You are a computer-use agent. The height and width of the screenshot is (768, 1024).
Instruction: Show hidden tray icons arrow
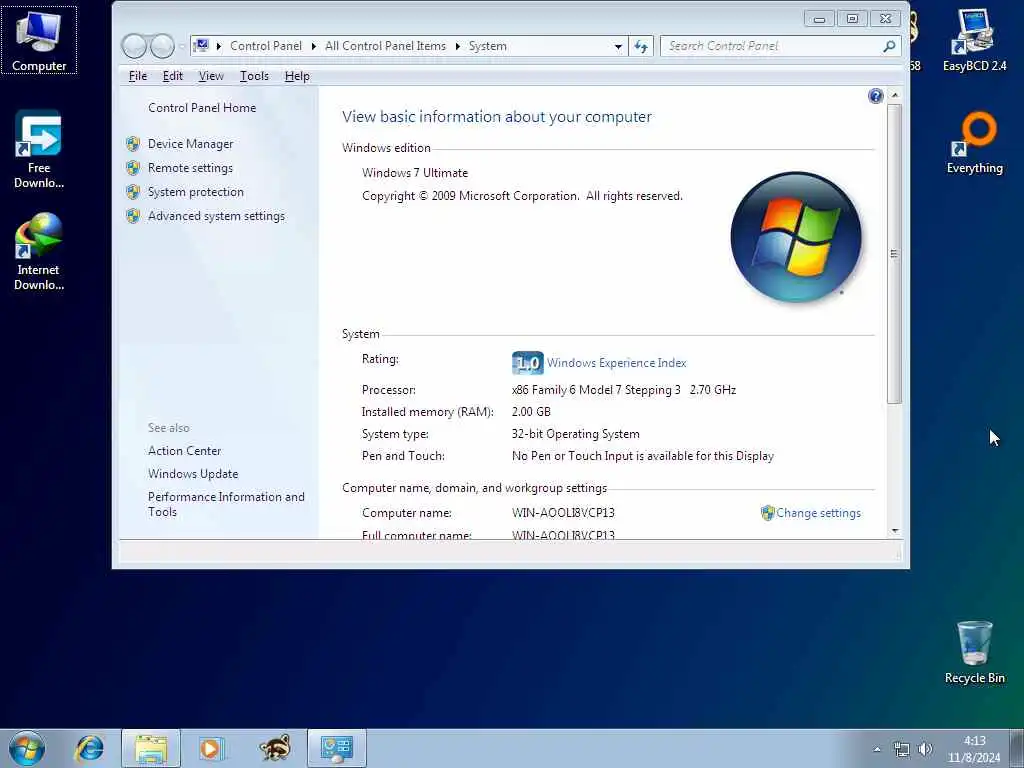point(877,749)
